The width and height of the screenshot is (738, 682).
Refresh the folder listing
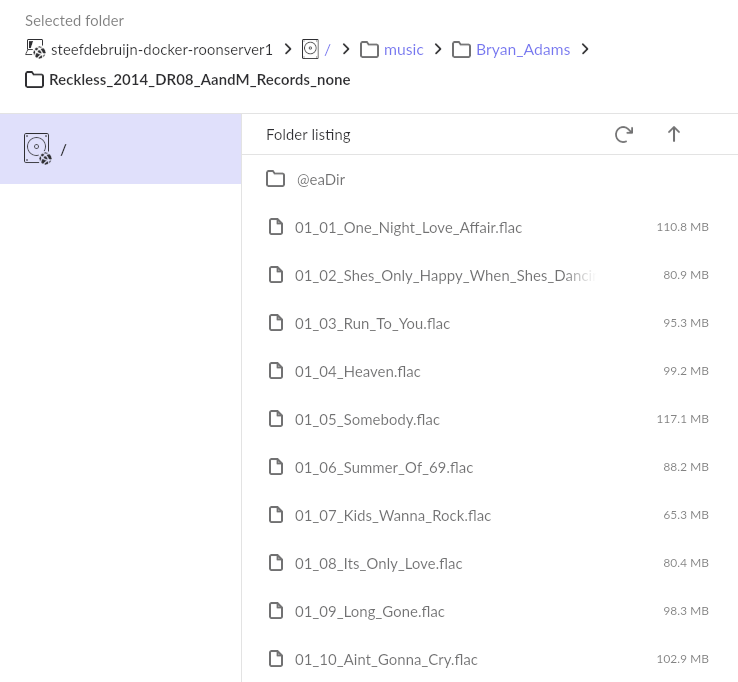coord(624,135)
